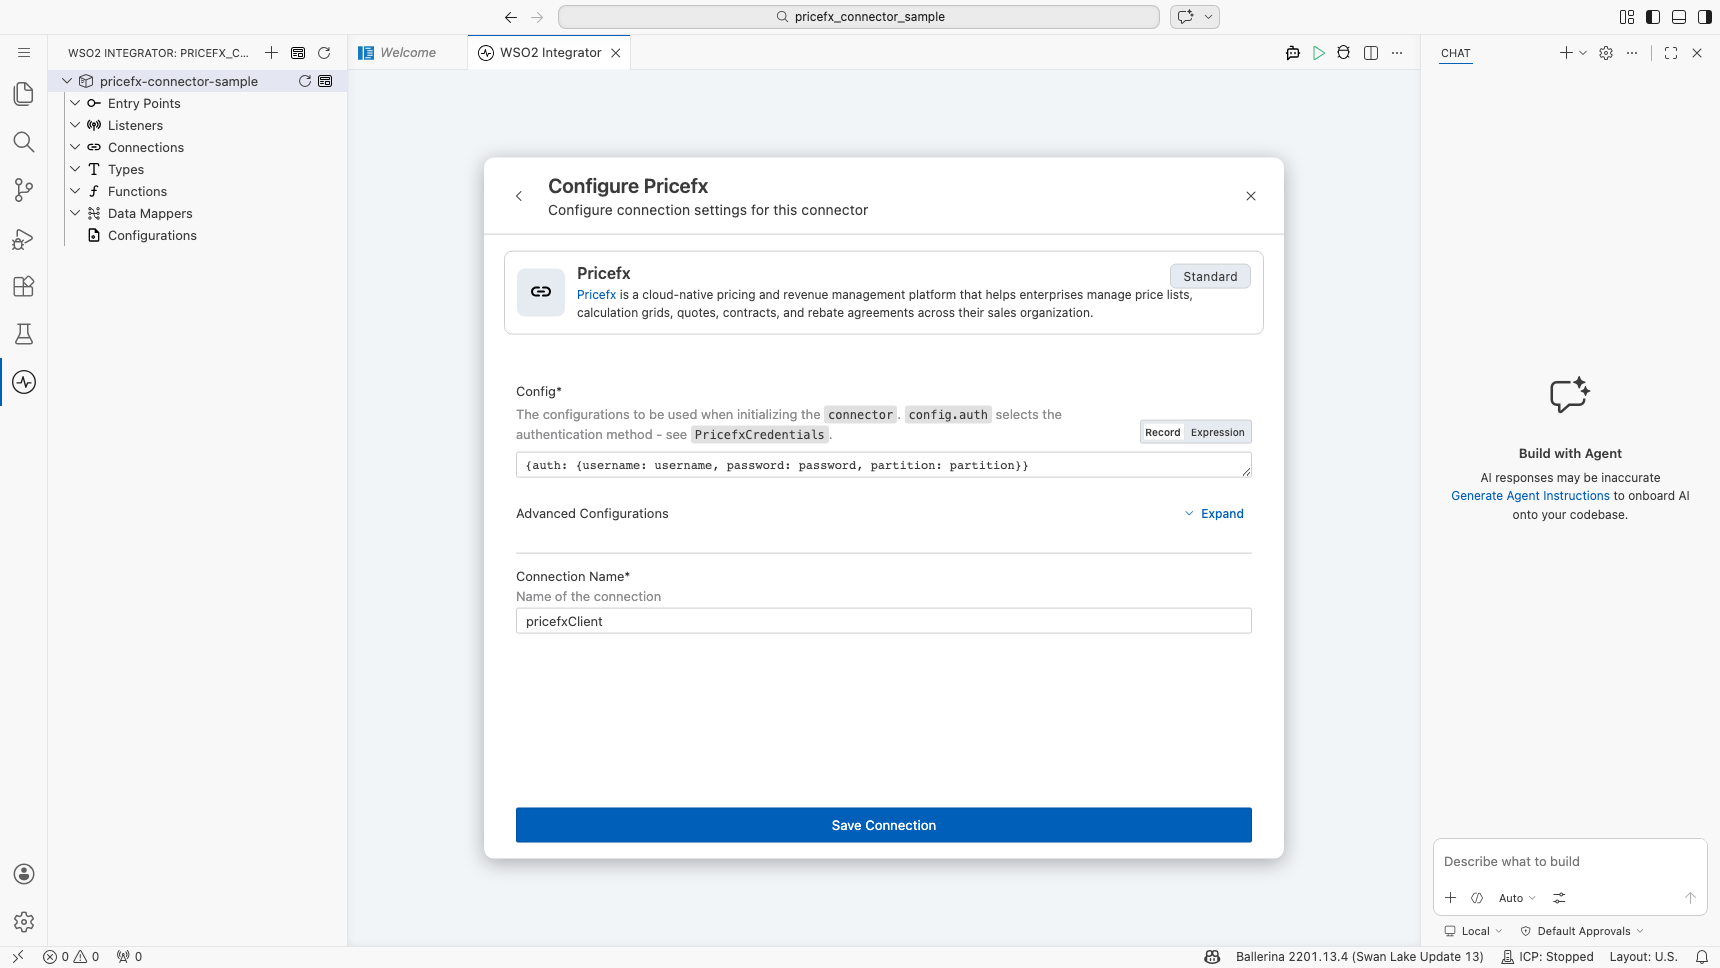Click errors and warnings count in status bar
The image size is (1720, 968).
coord(71,957)
